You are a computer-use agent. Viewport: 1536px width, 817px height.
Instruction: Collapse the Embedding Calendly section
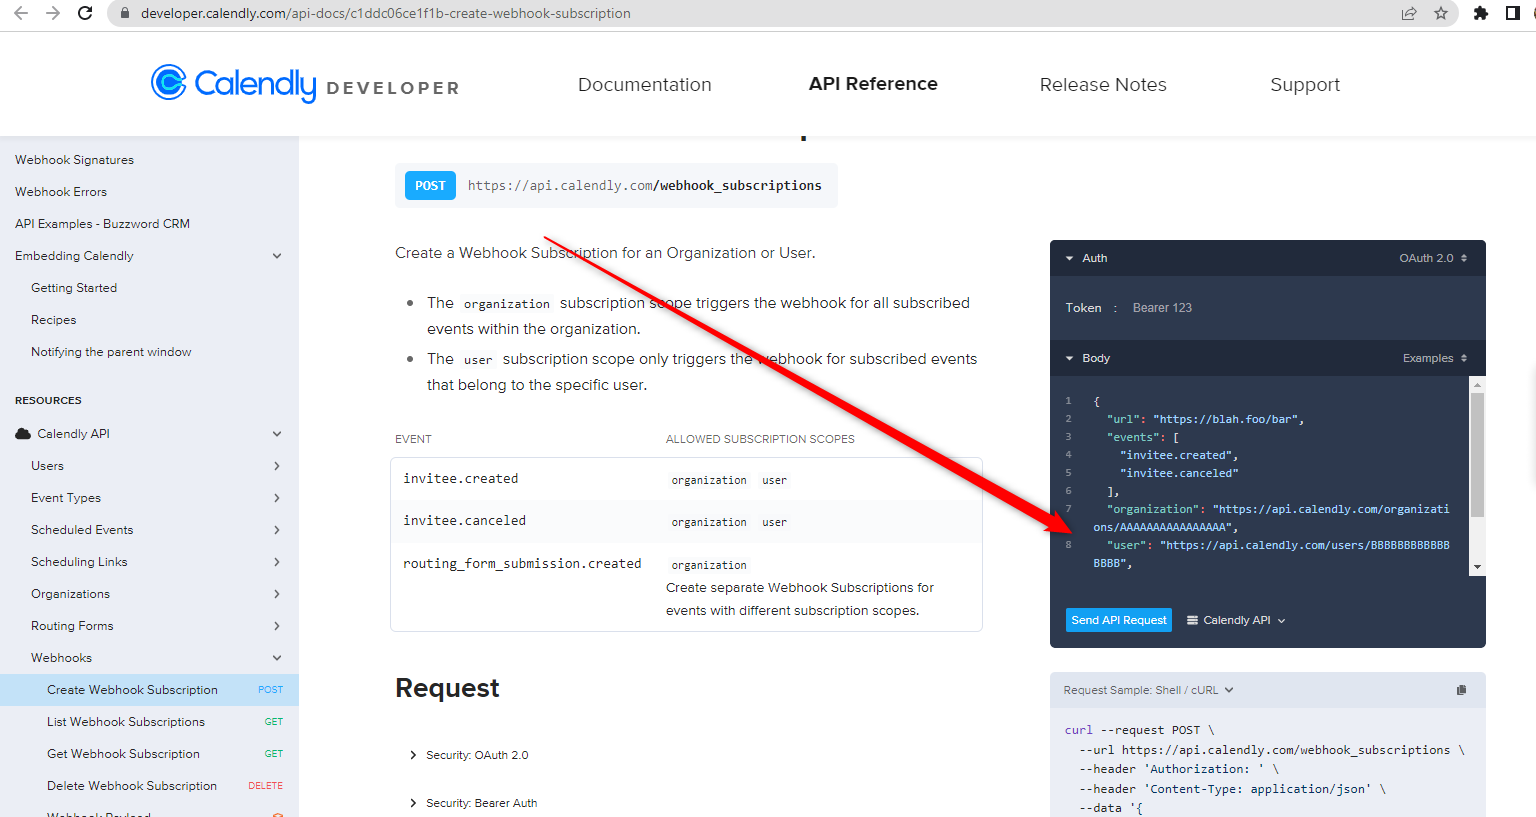(277, 256)
